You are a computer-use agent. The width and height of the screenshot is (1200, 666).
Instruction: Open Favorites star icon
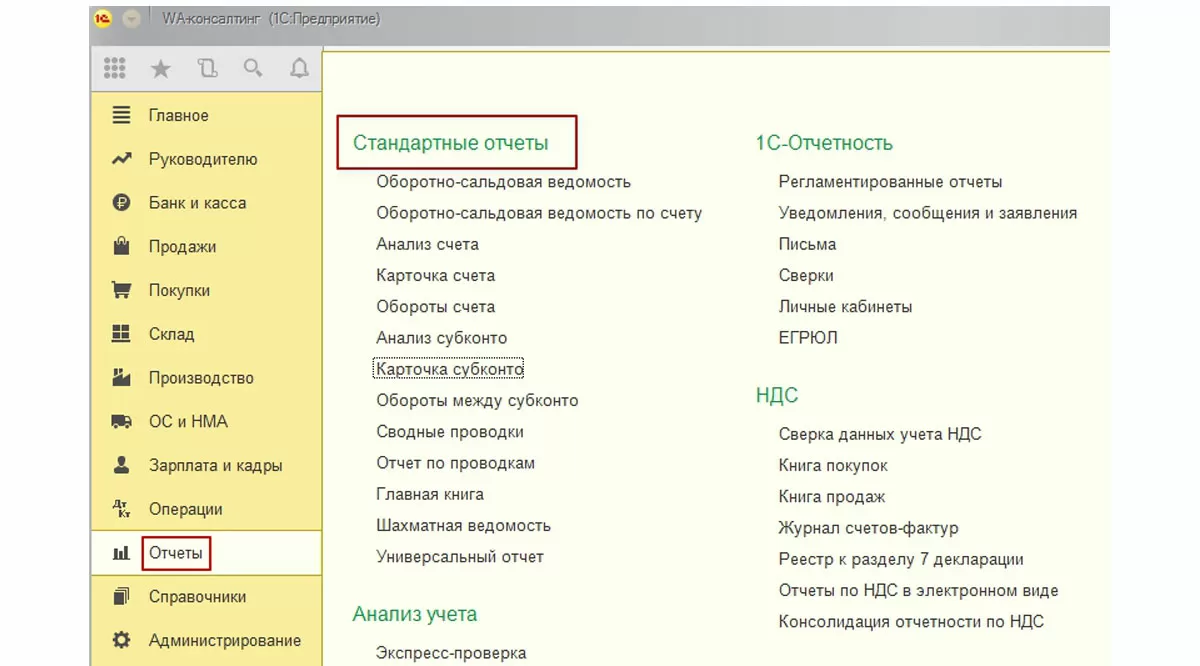pyautogui.click(x=160, y=68)
